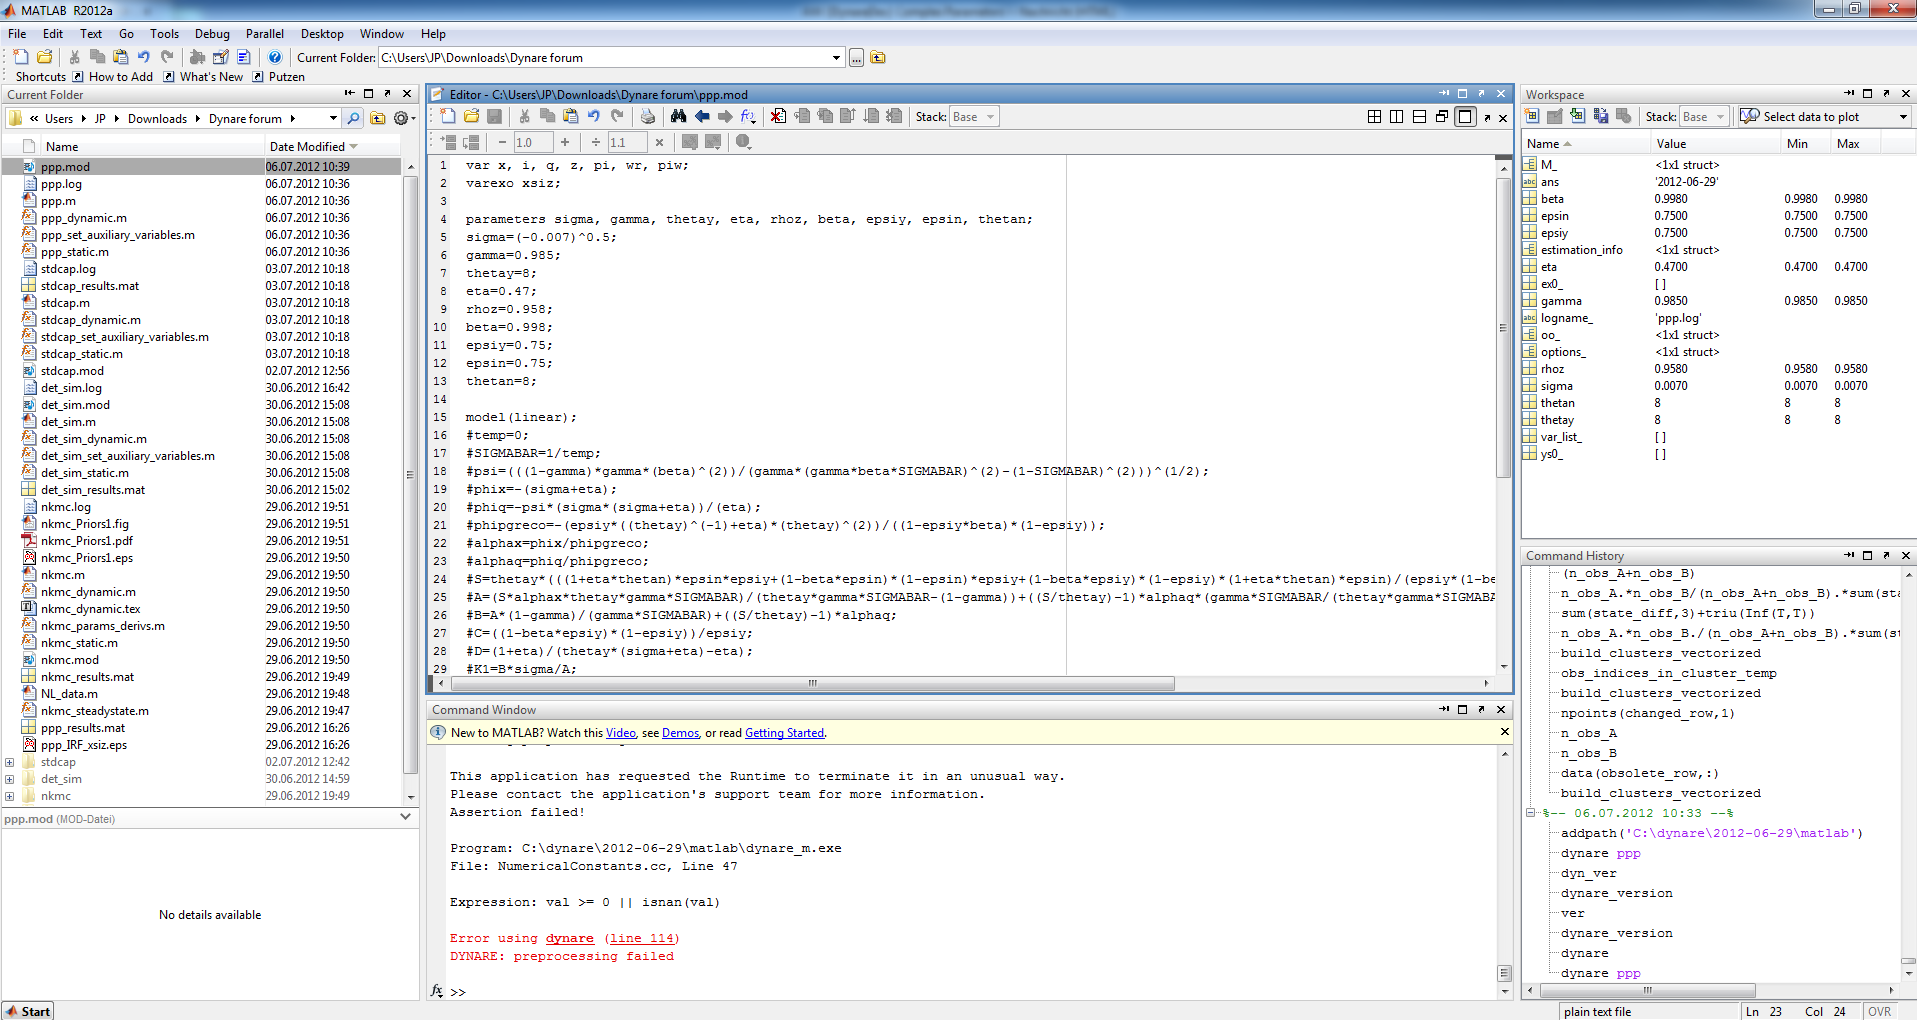The height and width of the screenshot is (1020, 1917).
Task: Click Command History horizontal scrollbar
Action: (1647, 991)
